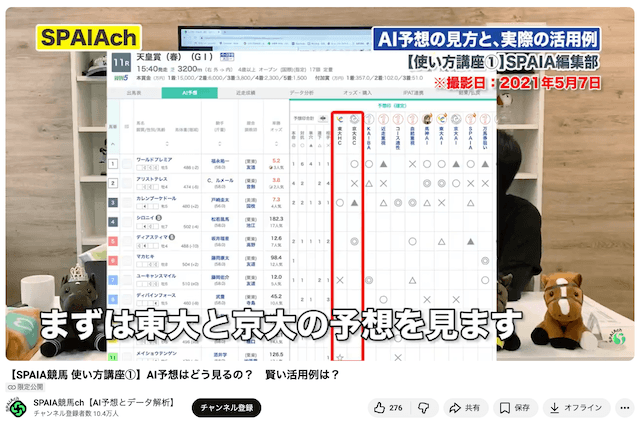Save video using the 保存 button

click(515, 407)
